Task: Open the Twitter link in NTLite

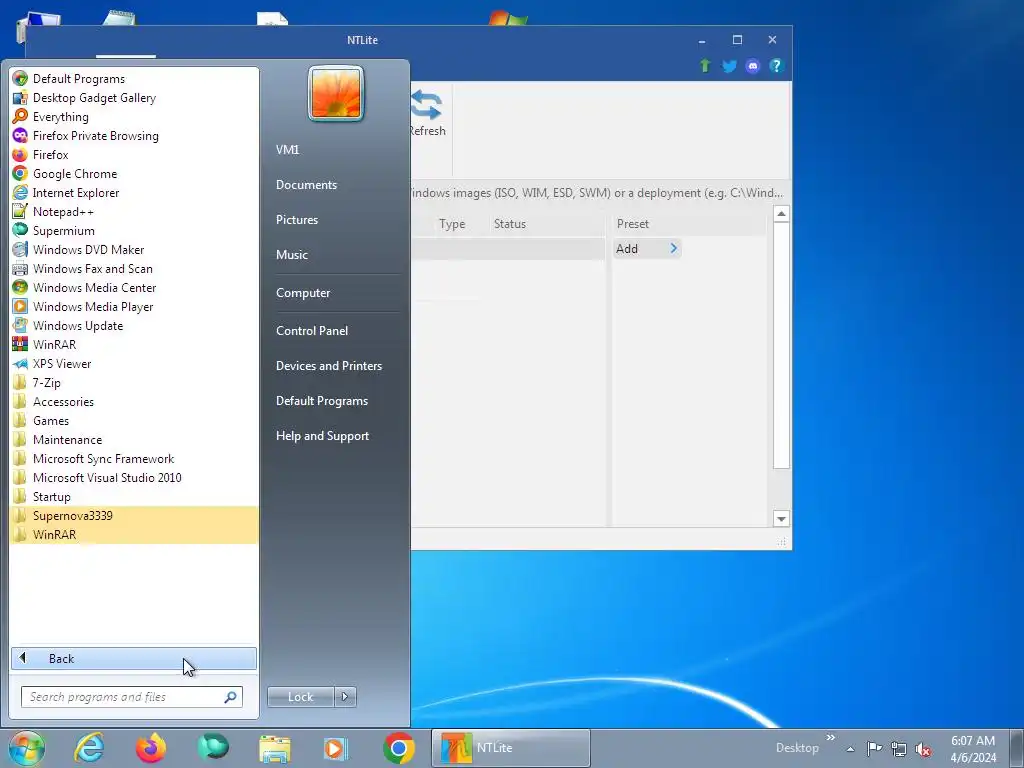Action: pos(729,66)
